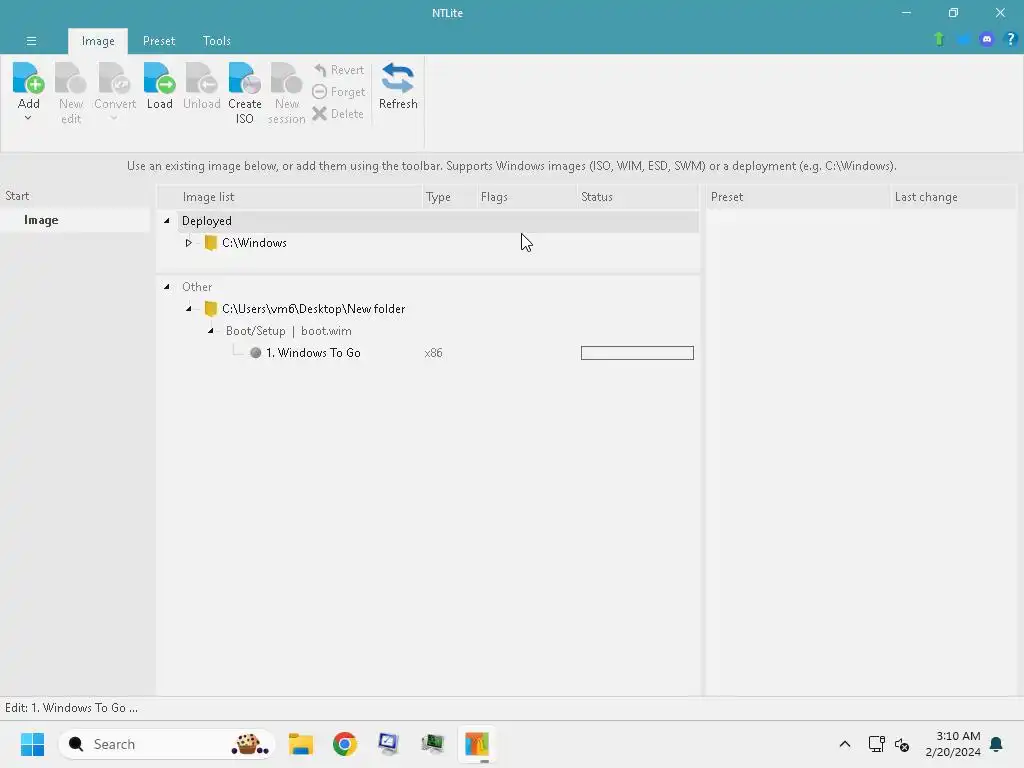
Task: Select the C:\Windows deployed image
Action: tap(254, 243)
